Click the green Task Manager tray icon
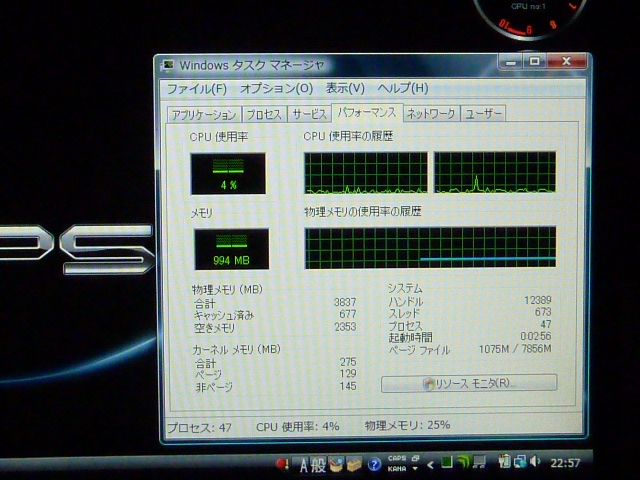Screen dimensions: 640x480 pos(447,462)
